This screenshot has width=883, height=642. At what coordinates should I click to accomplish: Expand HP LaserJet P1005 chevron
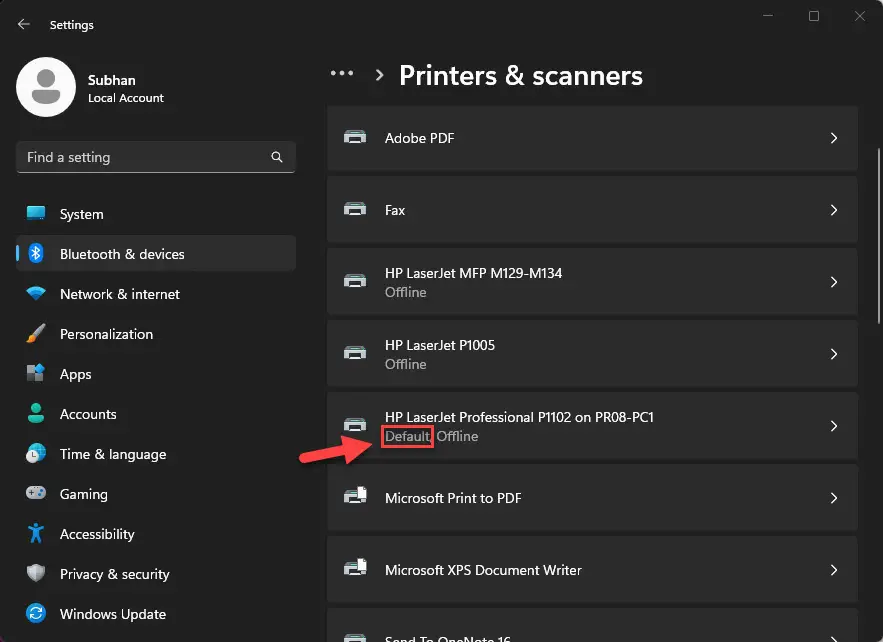pos(834,354)
